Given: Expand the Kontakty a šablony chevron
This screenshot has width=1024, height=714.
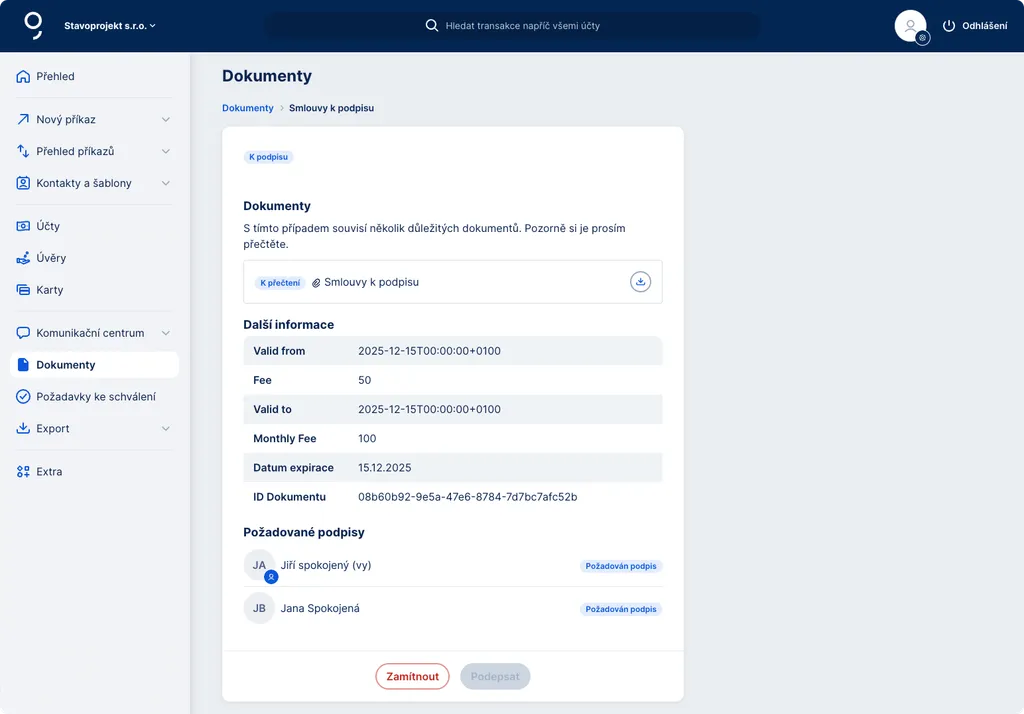Looking at the screenshot, I should click(166, 183).
